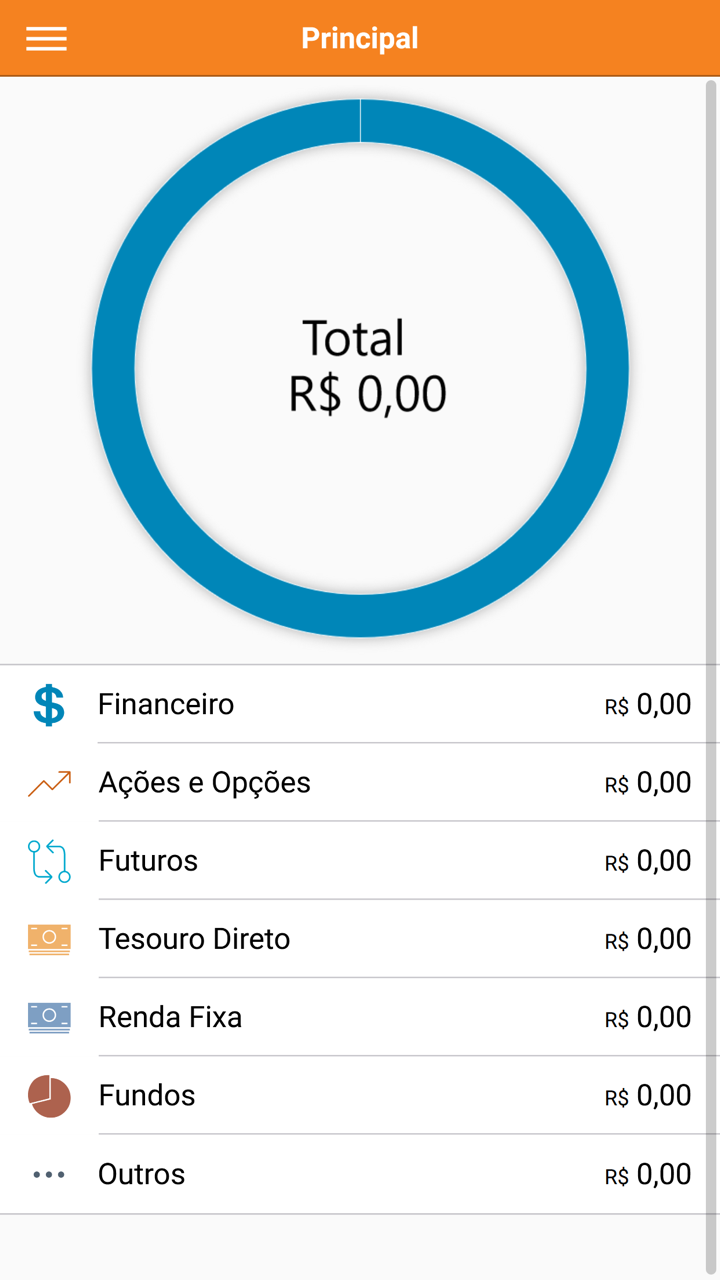
Task: Open the Fundos category
Action: [147, 1096]
